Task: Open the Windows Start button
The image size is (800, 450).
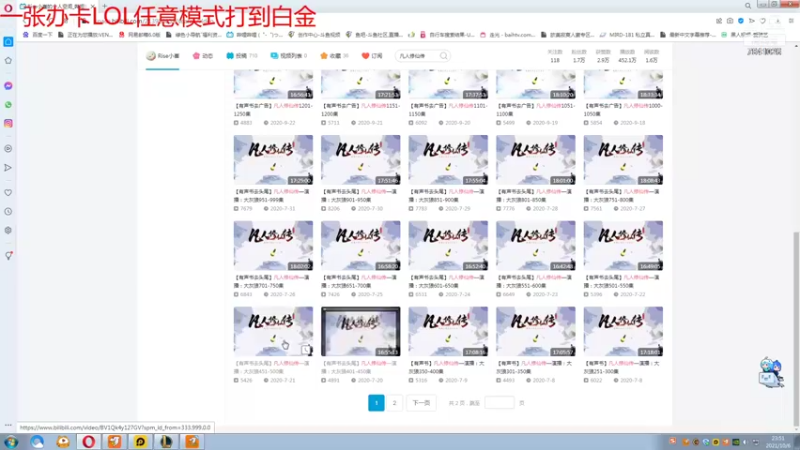Action: pos(11,441)
